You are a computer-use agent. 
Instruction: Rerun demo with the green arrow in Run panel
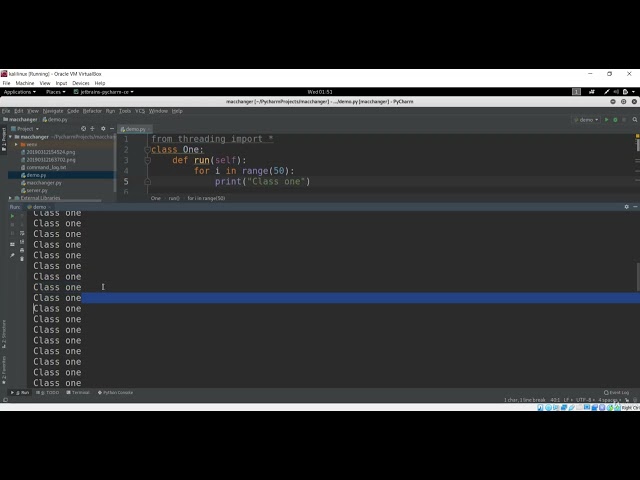point(12,216)
